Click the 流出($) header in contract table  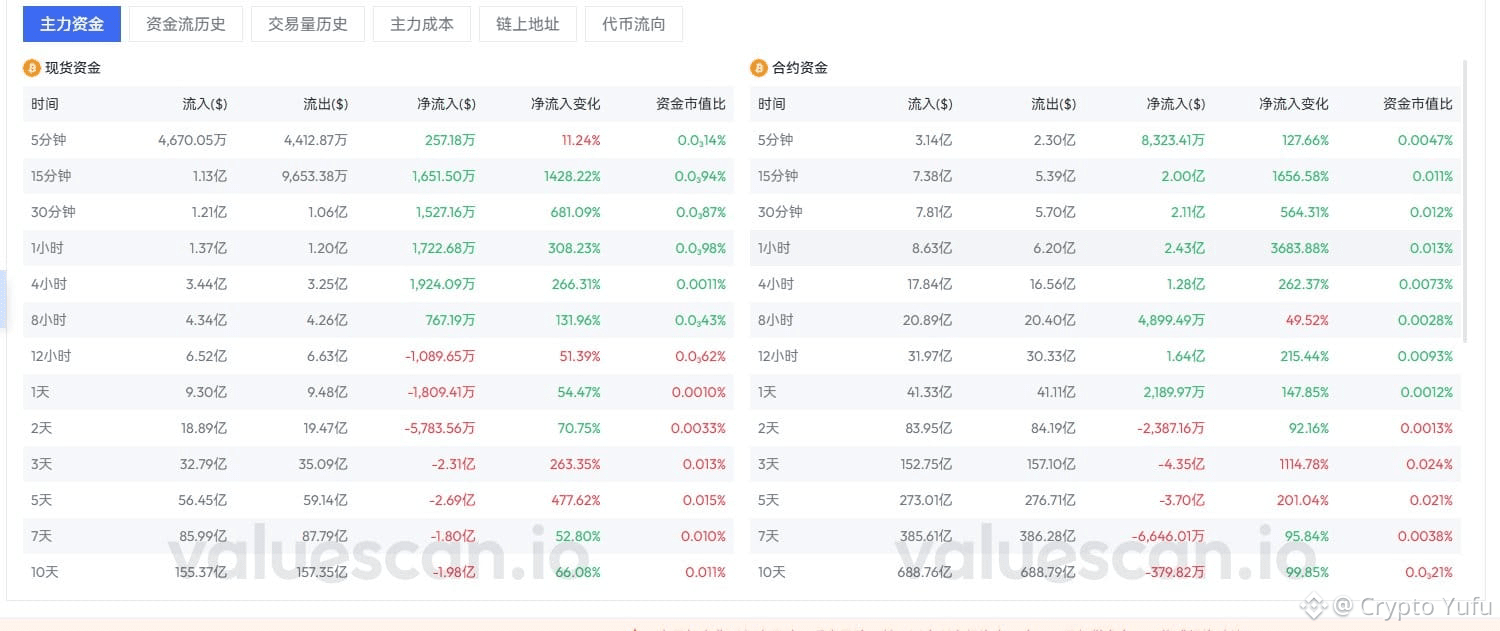click(x=1054, y=104)
